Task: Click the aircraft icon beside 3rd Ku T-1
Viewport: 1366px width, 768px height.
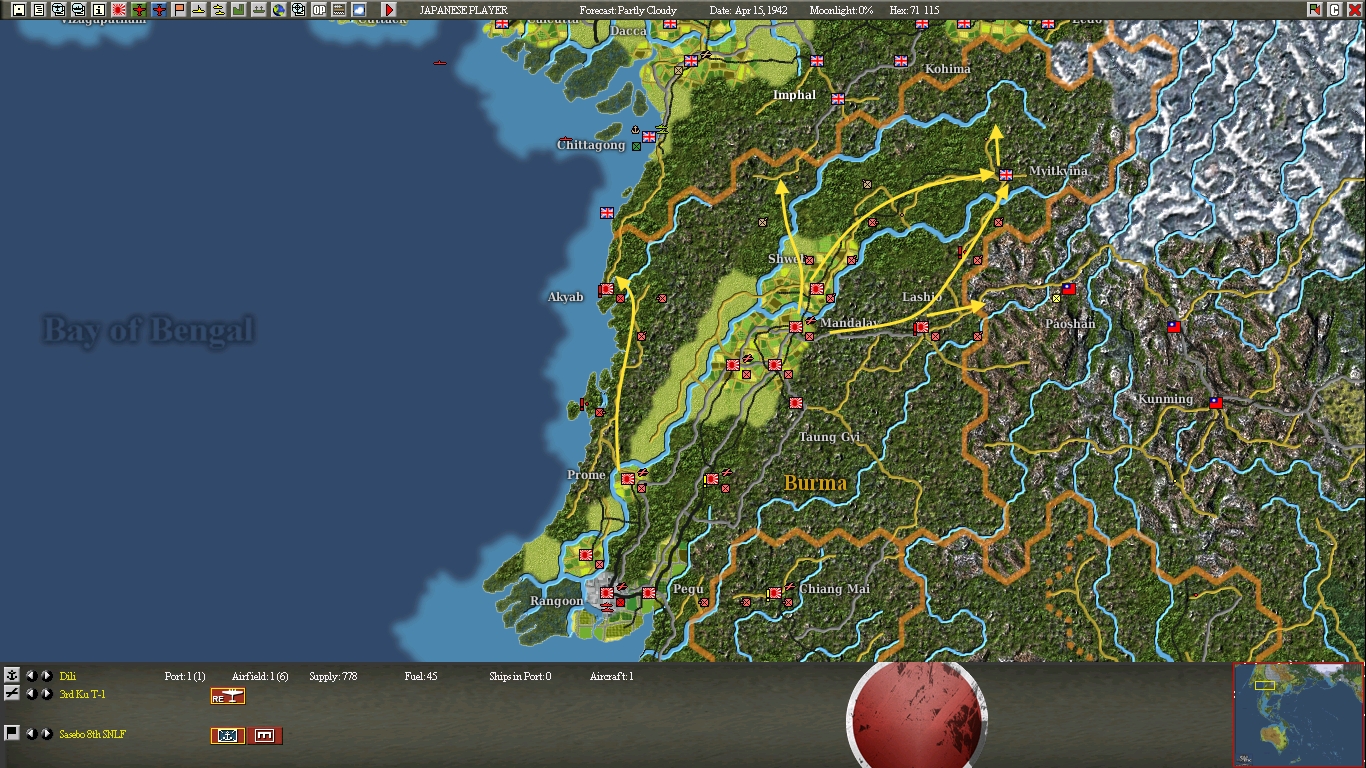Action: point(12,693)
